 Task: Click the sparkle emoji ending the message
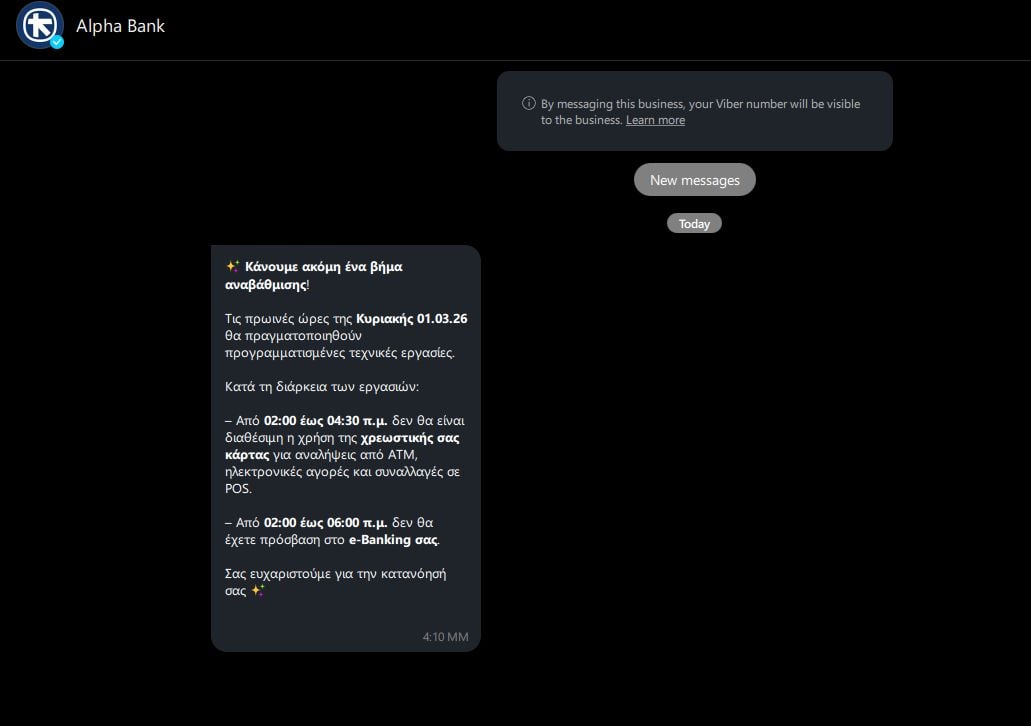(258, 590)
